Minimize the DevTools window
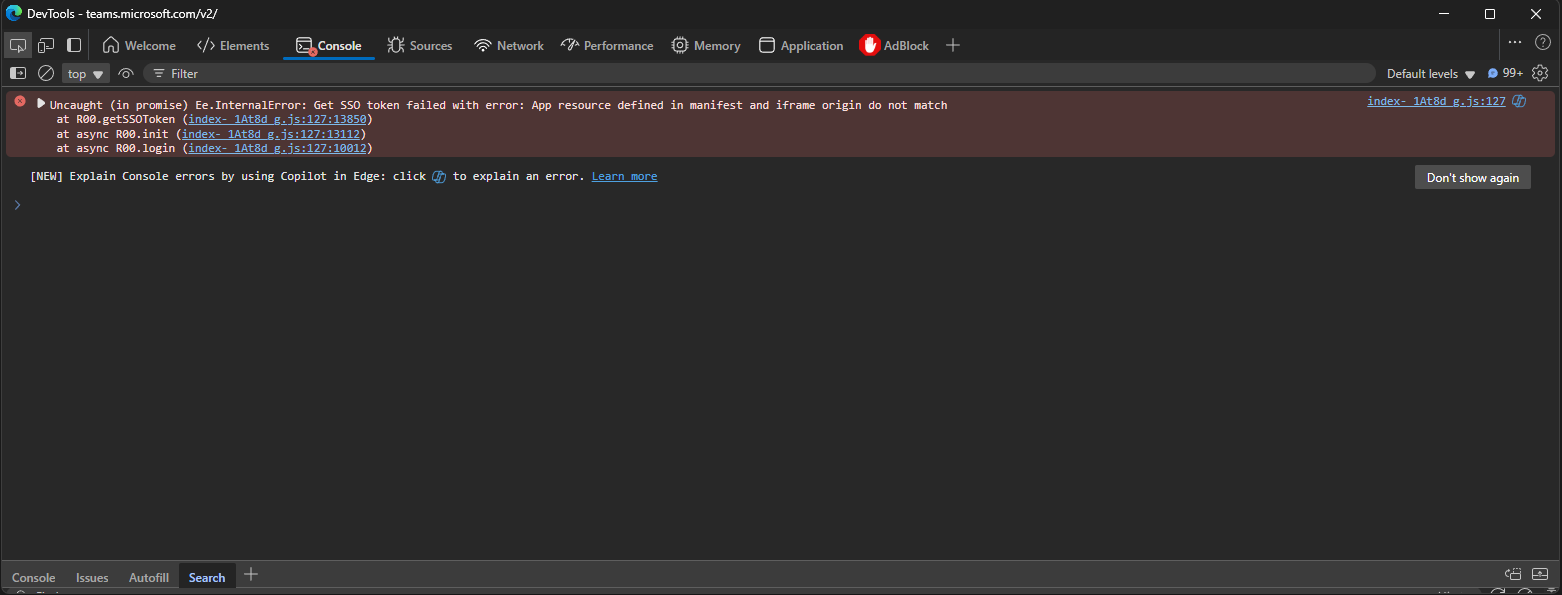The height and width of the screenshot is (595, 1562). [1444, 14]
